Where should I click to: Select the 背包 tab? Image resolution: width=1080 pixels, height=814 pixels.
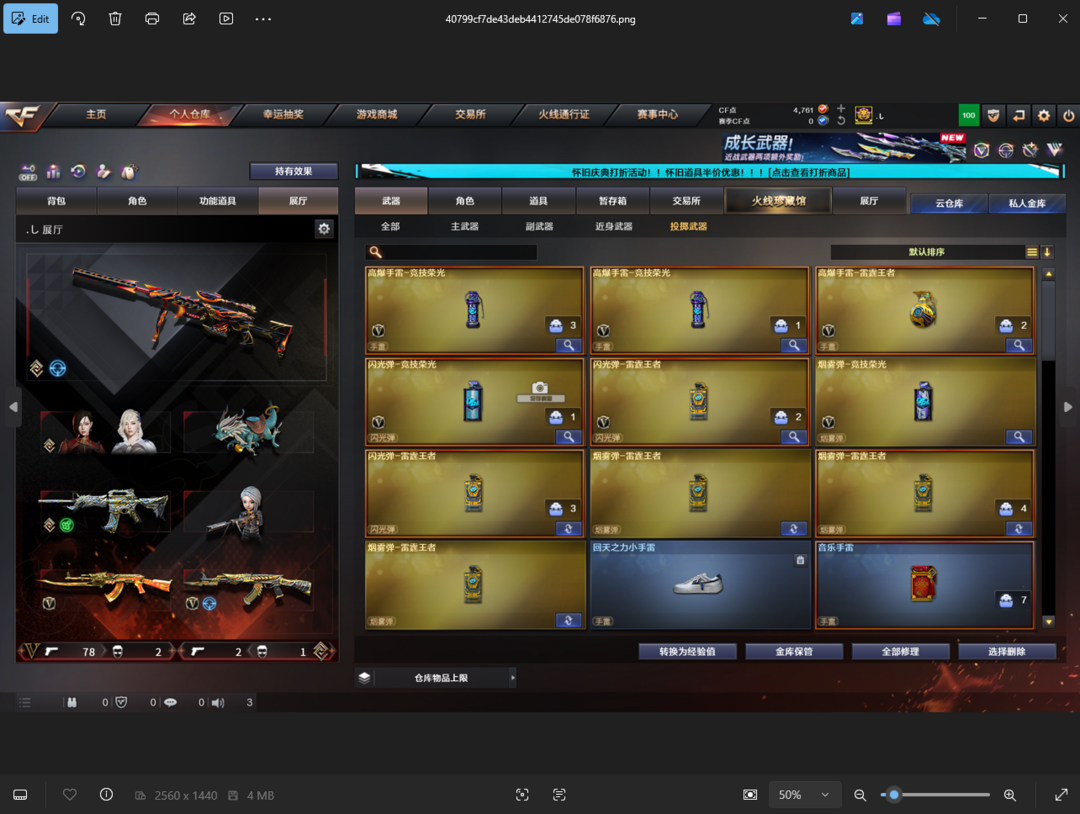coord(56,201)
